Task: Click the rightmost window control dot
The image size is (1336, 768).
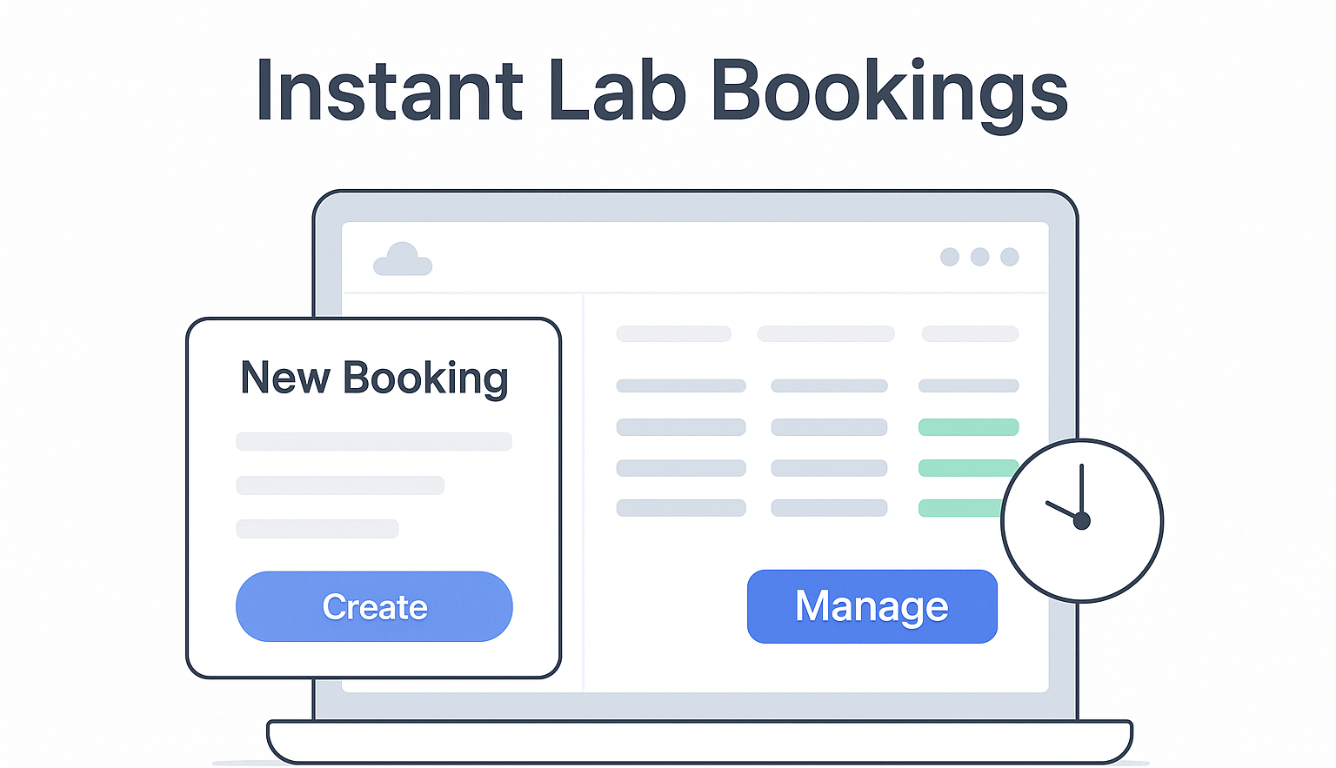Action: (x=1010, y=257)
